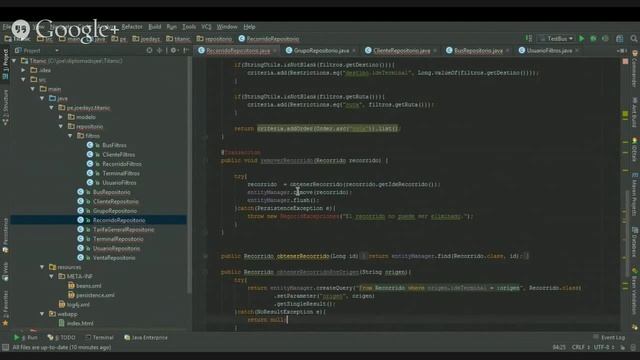Collapse the webapp folder arrow

tap(42, 314)
